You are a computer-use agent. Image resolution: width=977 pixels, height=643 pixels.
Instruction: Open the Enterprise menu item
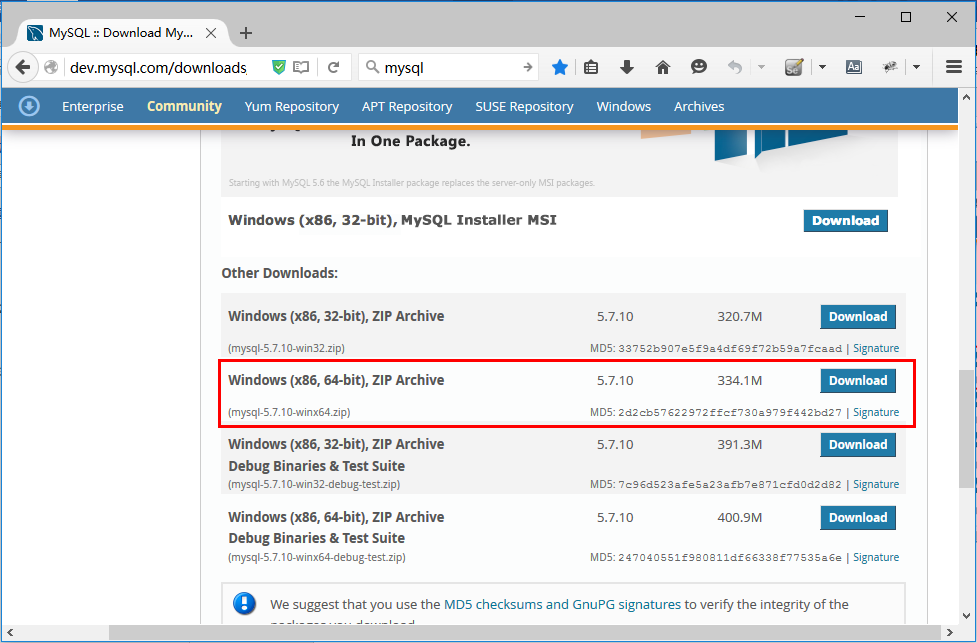click(x=93, y=107)
